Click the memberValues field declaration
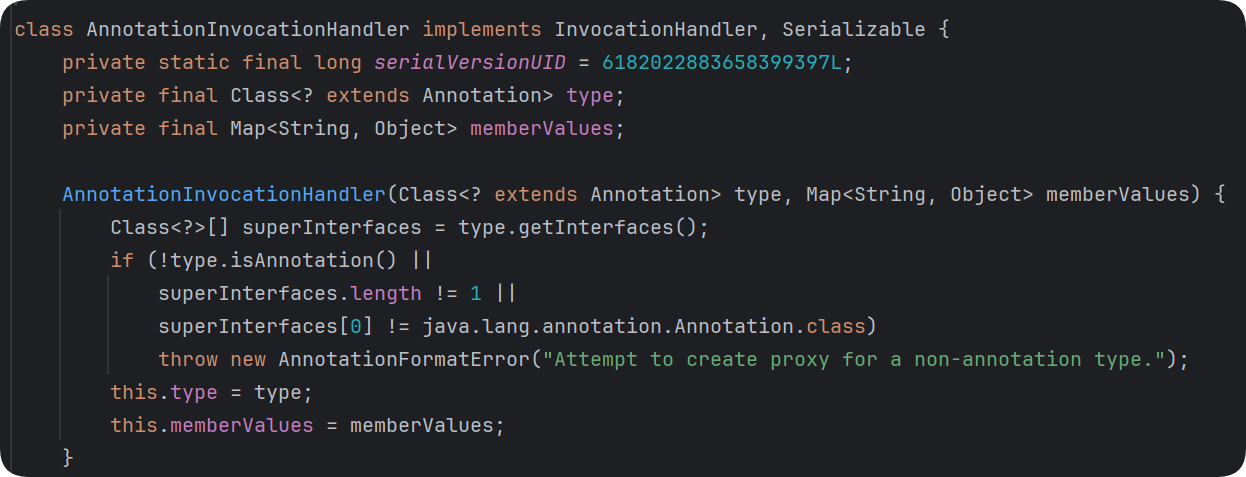Screen dimensions: 1246x477 pyautogui.click(x=542, y=128)
